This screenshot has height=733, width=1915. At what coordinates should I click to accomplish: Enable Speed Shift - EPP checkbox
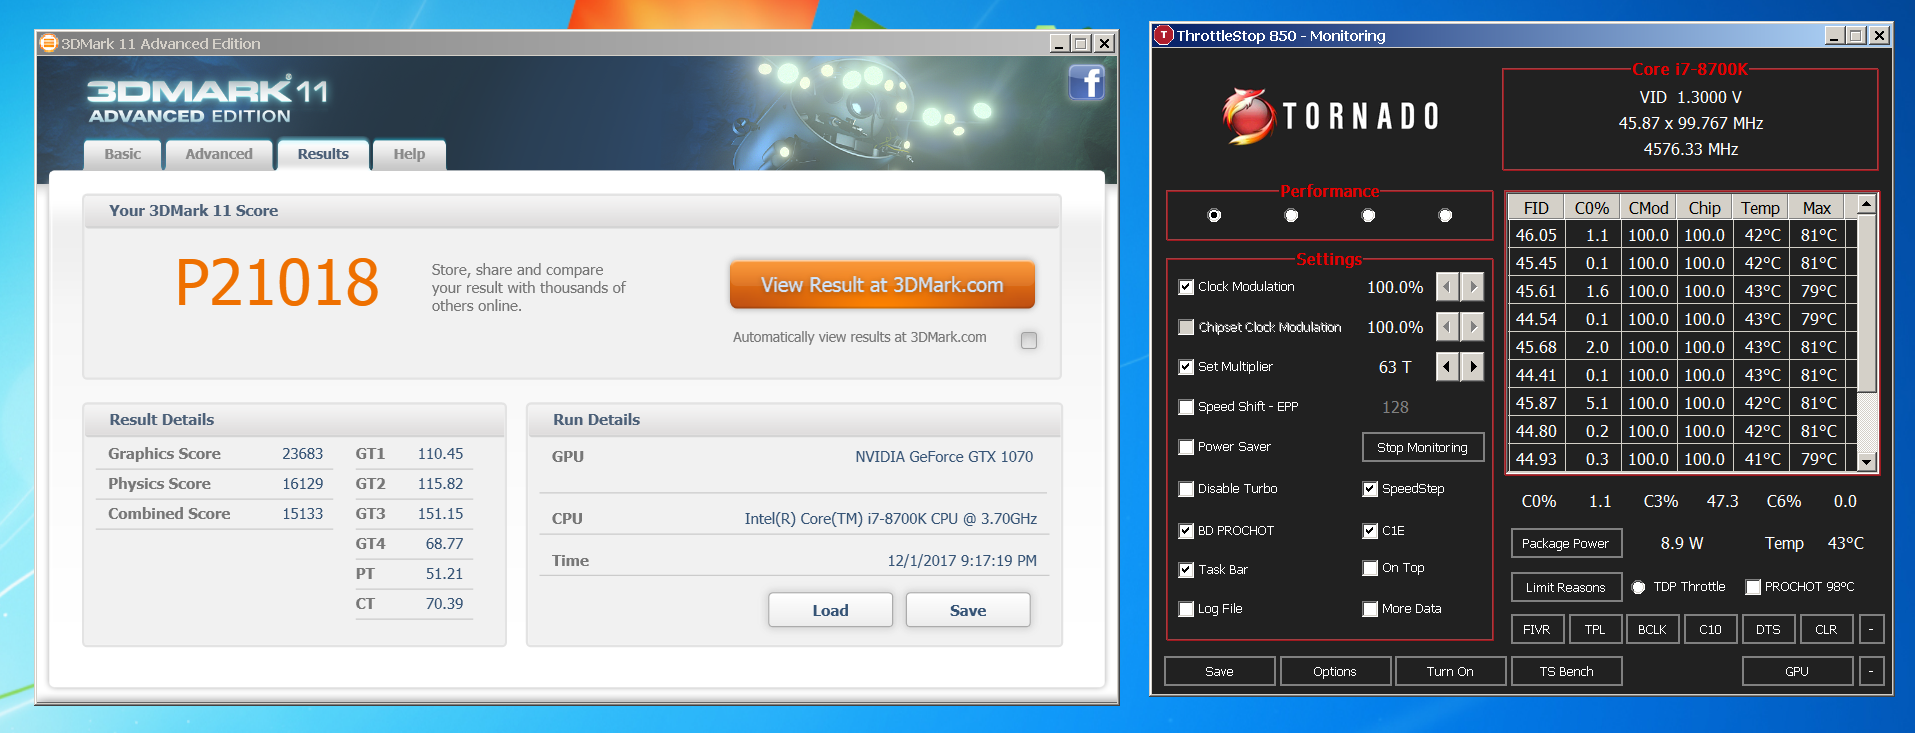1186,407
